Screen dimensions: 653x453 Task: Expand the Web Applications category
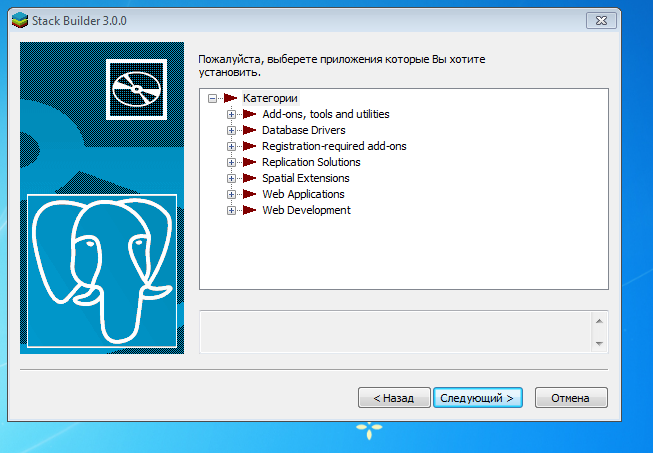pos(232,194)
